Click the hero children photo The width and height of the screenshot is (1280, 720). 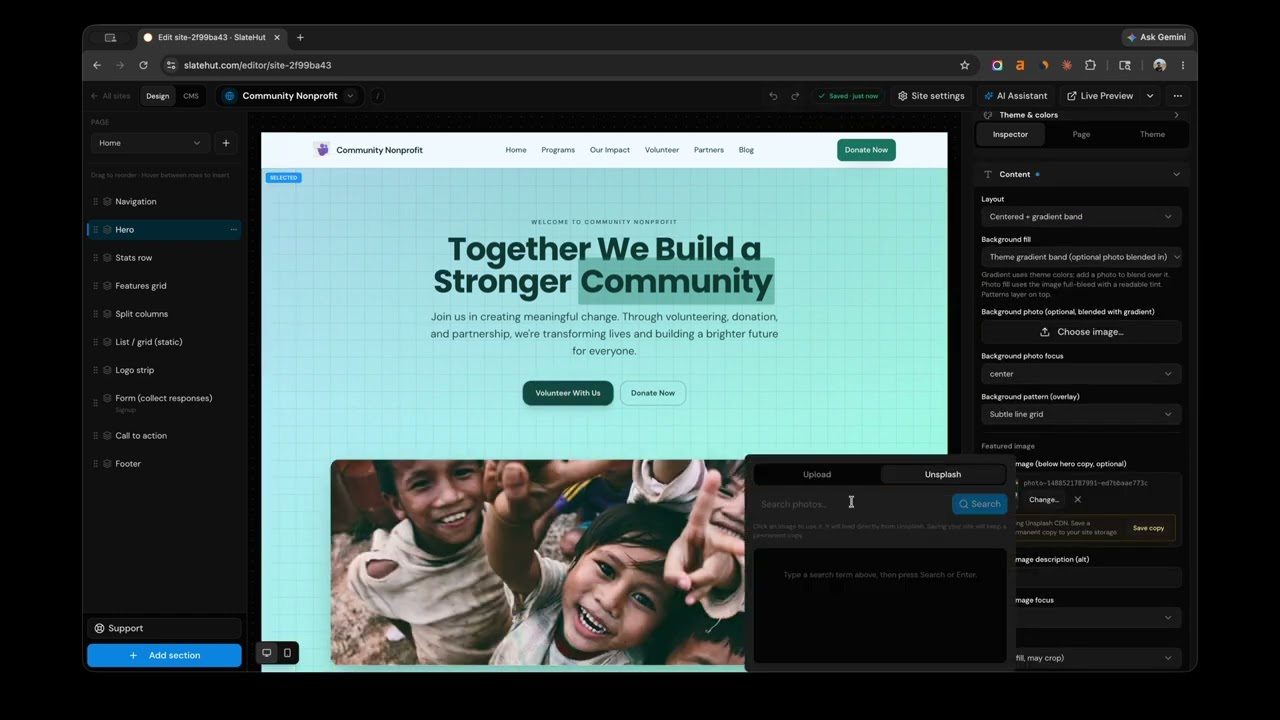(x=537, y=561)
